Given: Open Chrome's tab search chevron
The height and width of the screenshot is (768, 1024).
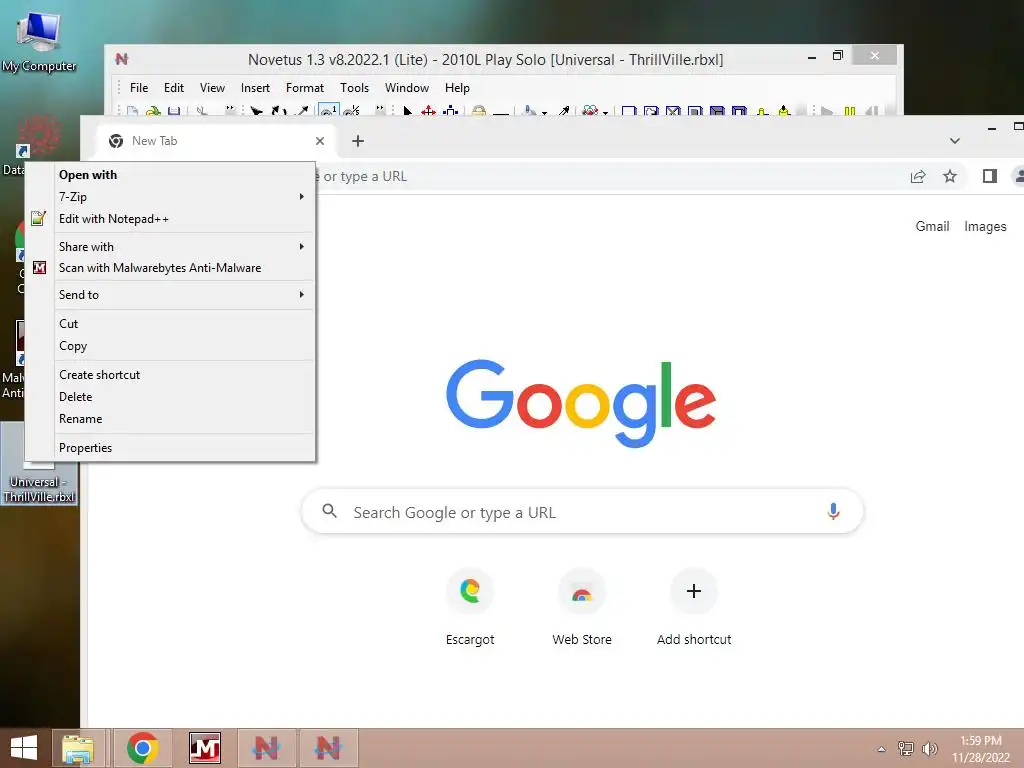Looking at the screenshot, I should pyautogui.click(x=955, y=140).
